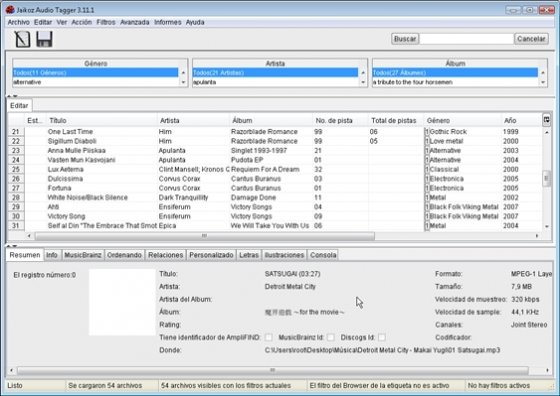Open the Filtros menu

pos(106,22)
